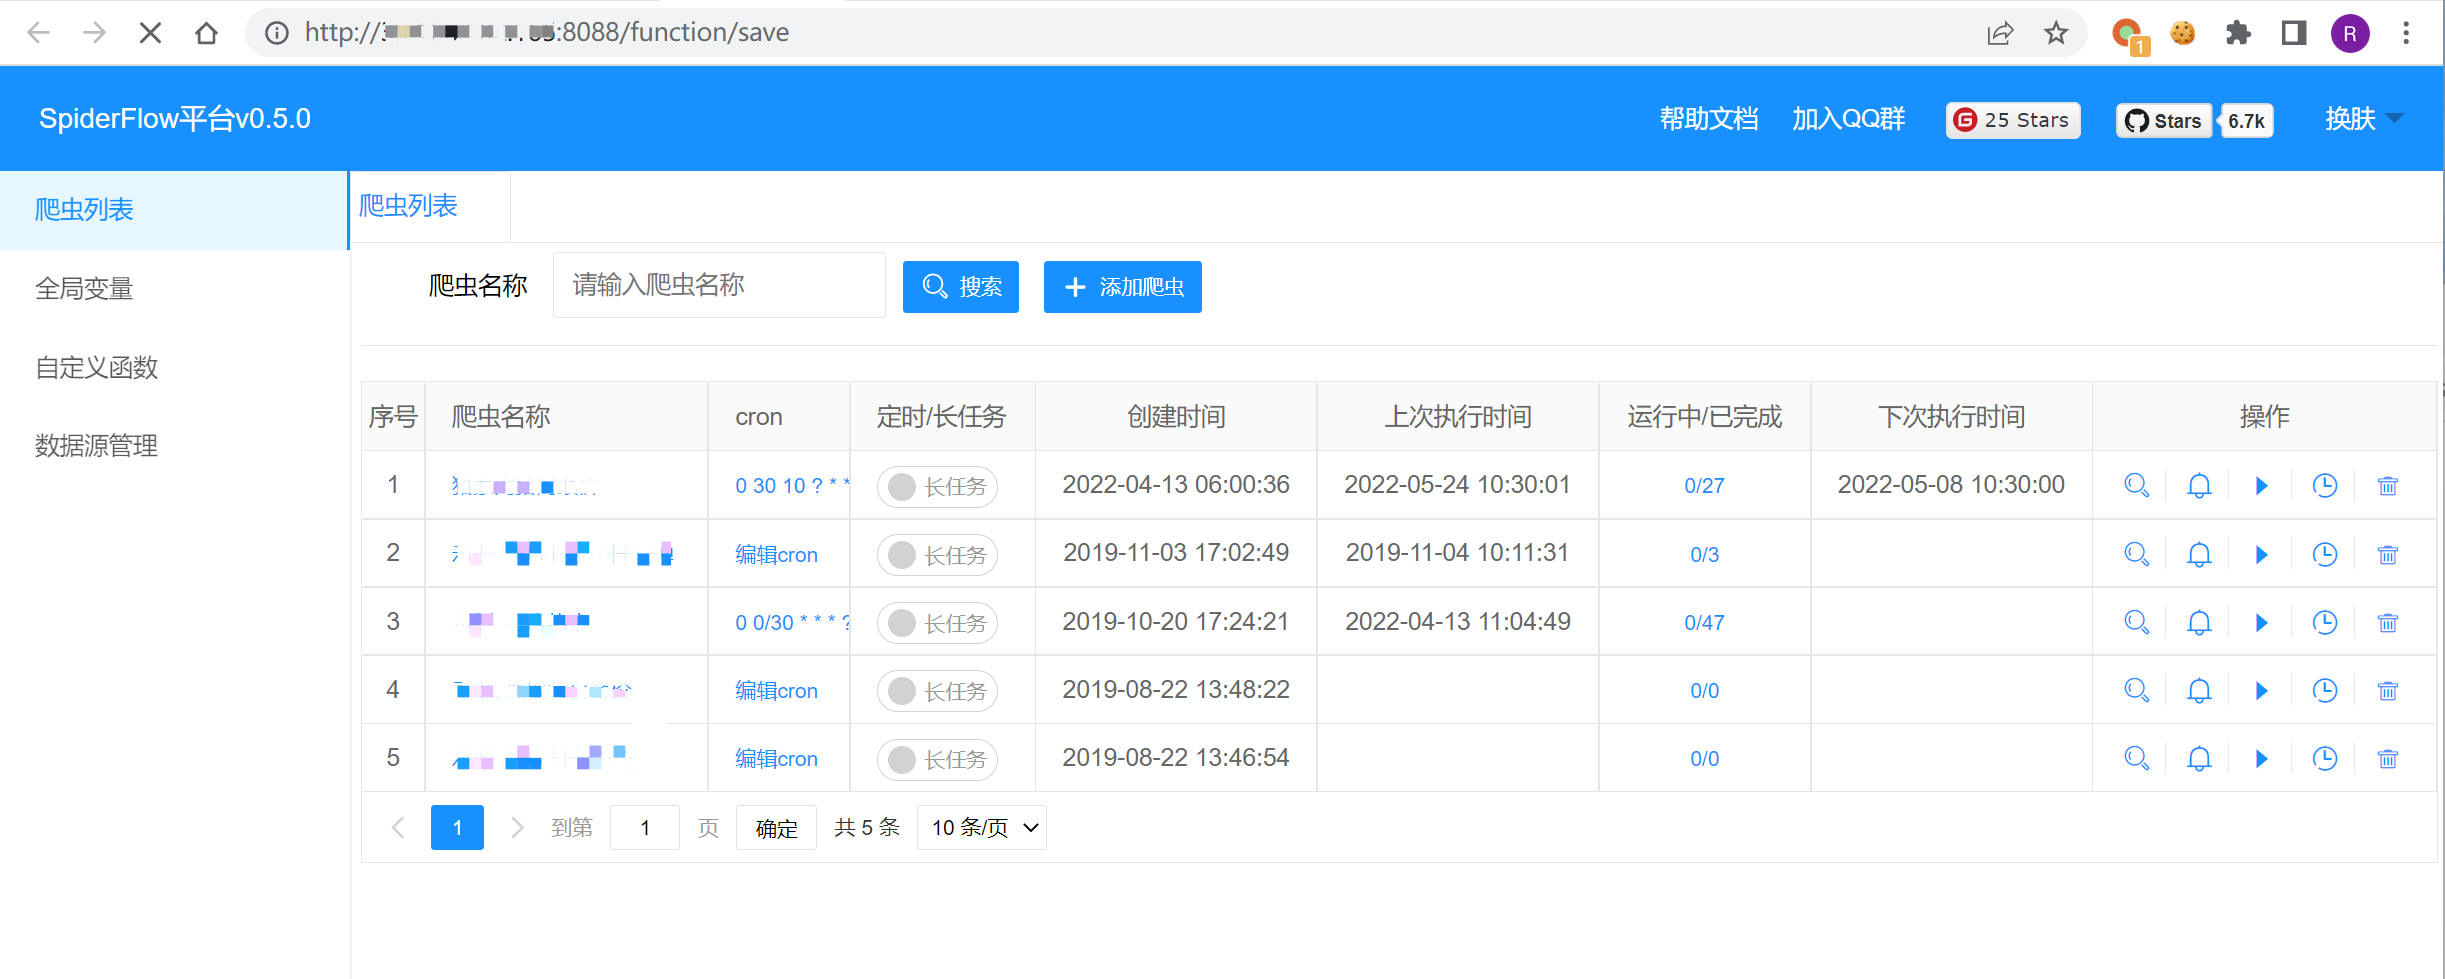
Task: Click the trash icon in row 1
Action: click(2387, 486)
